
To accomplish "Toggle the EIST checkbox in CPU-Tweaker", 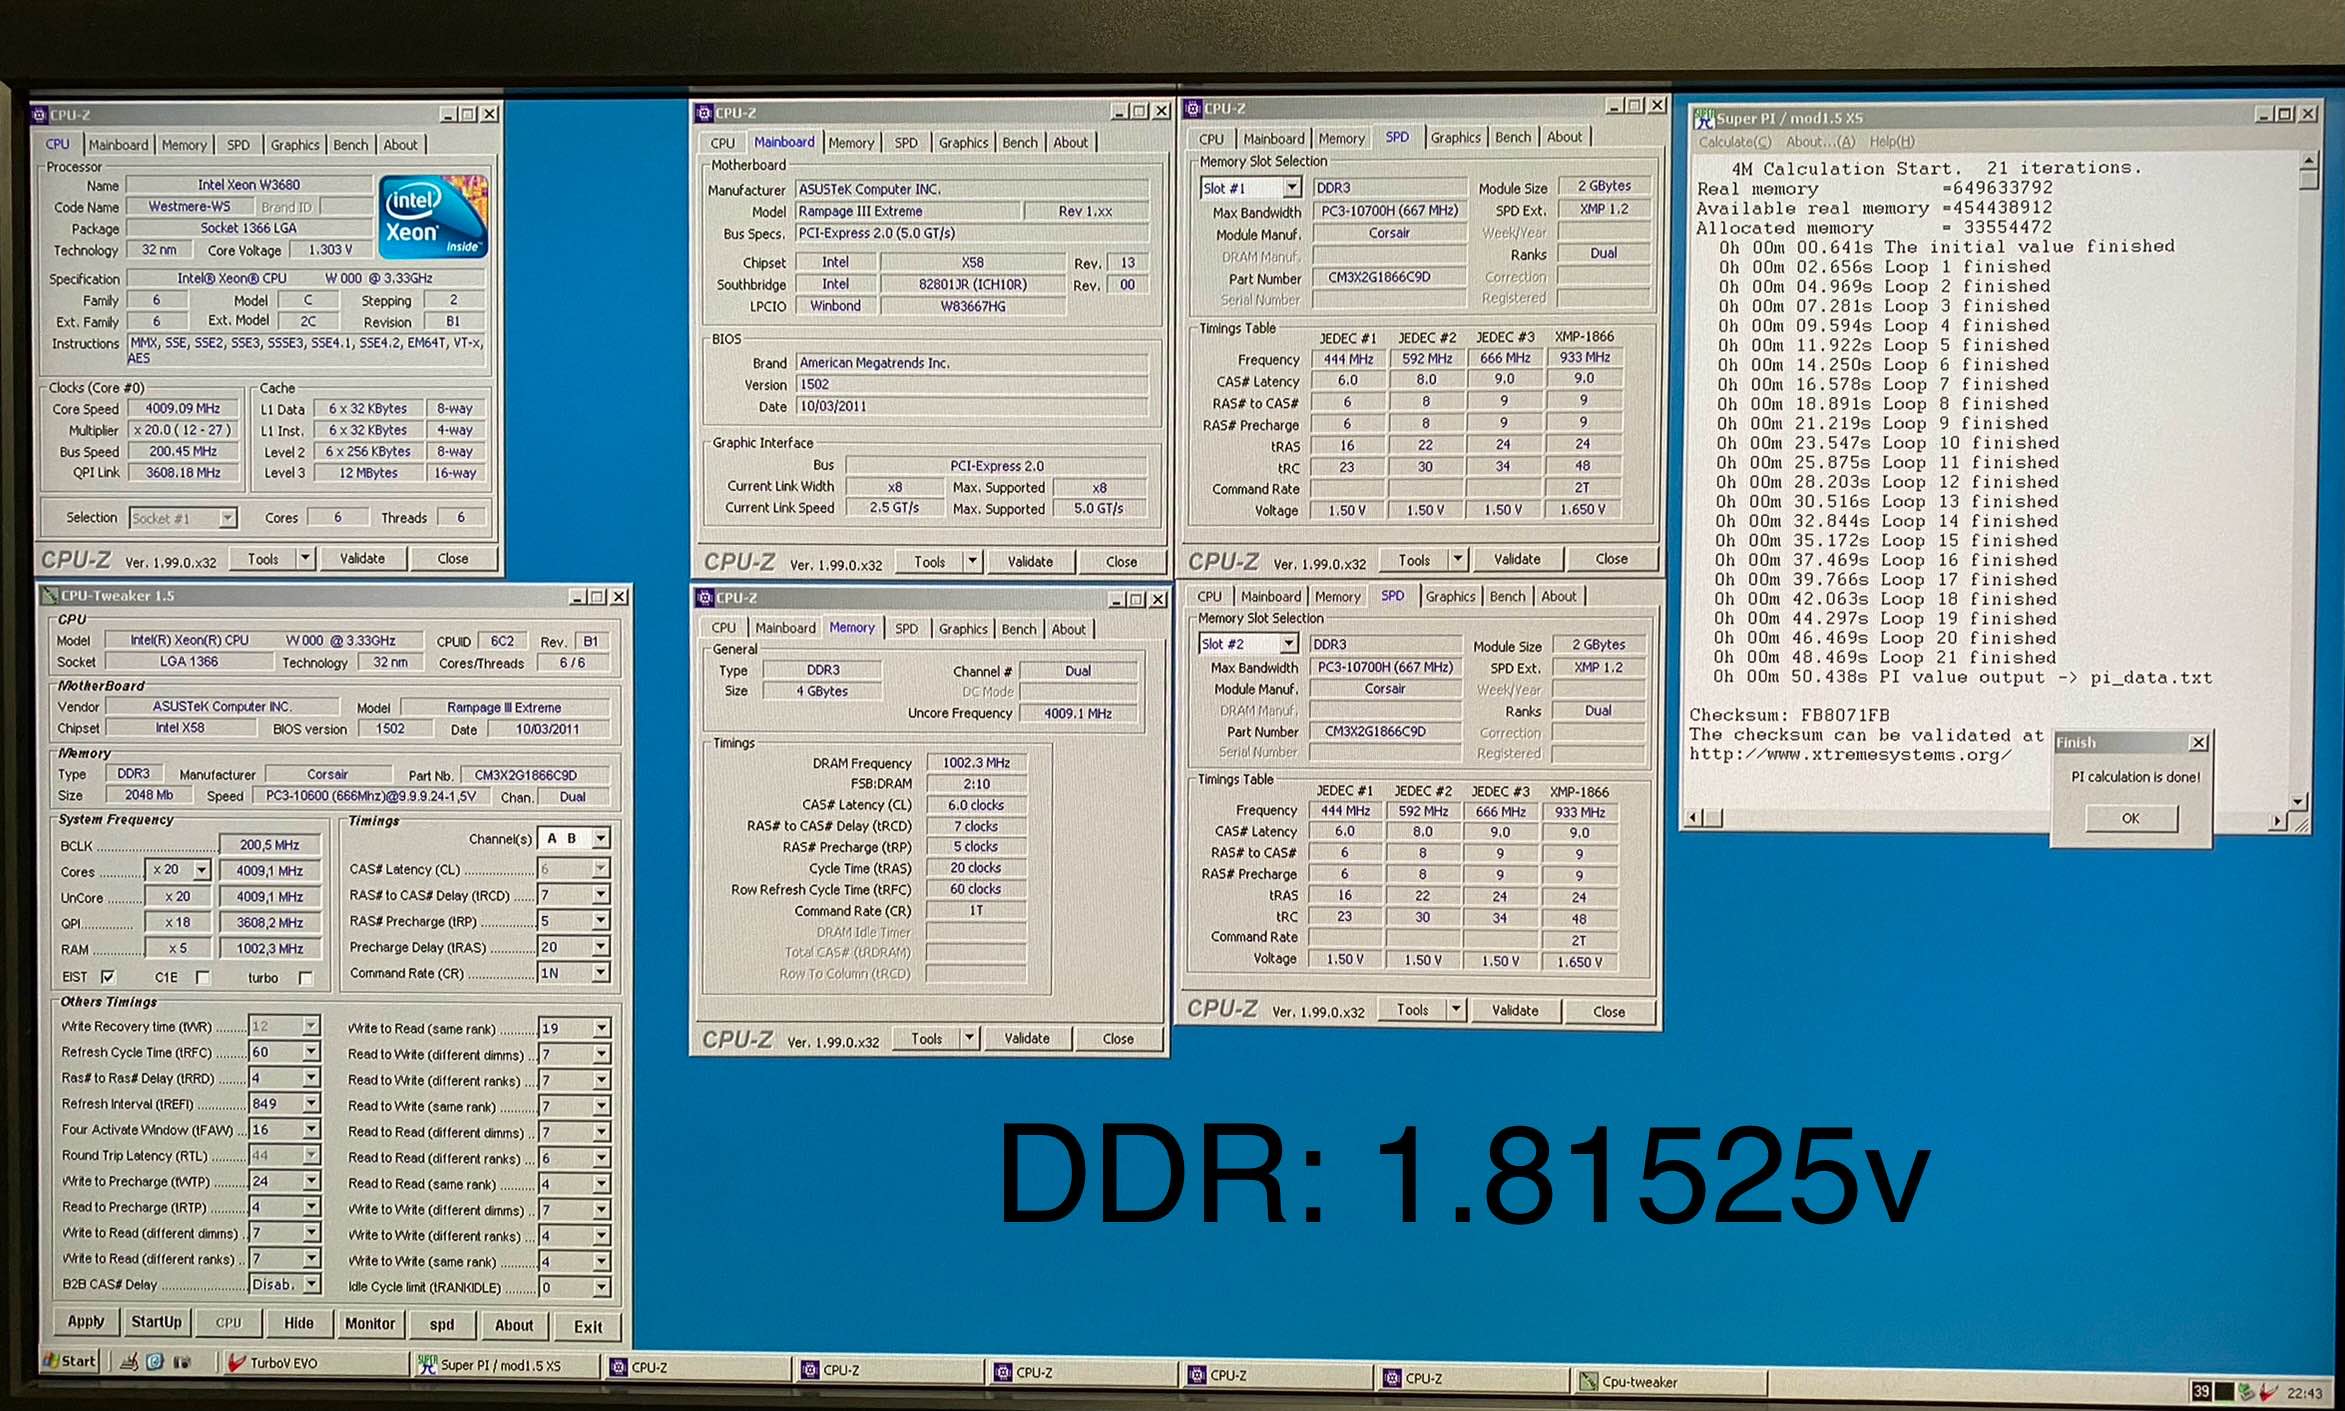I will (108, 977).
